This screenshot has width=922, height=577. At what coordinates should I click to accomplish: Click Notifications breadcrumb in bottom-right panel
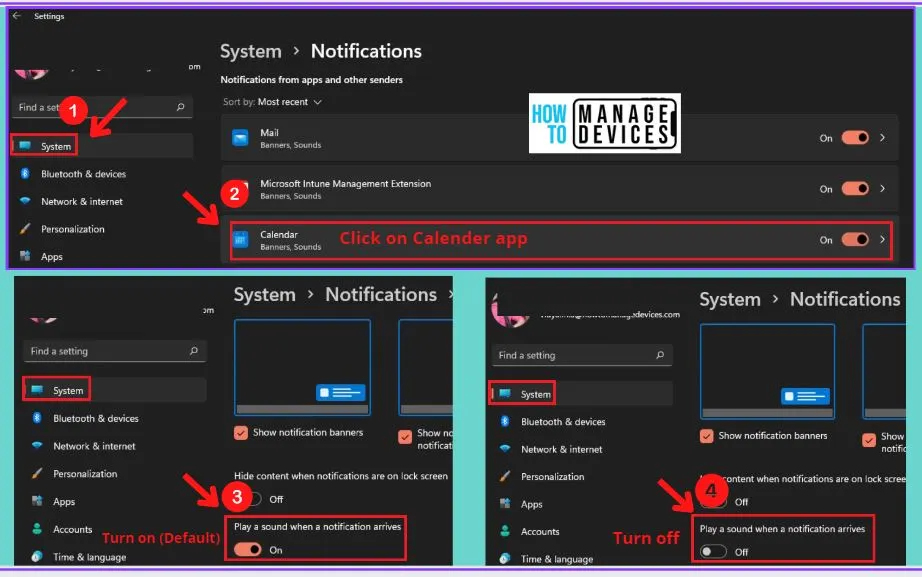click(x=845, y=299)
